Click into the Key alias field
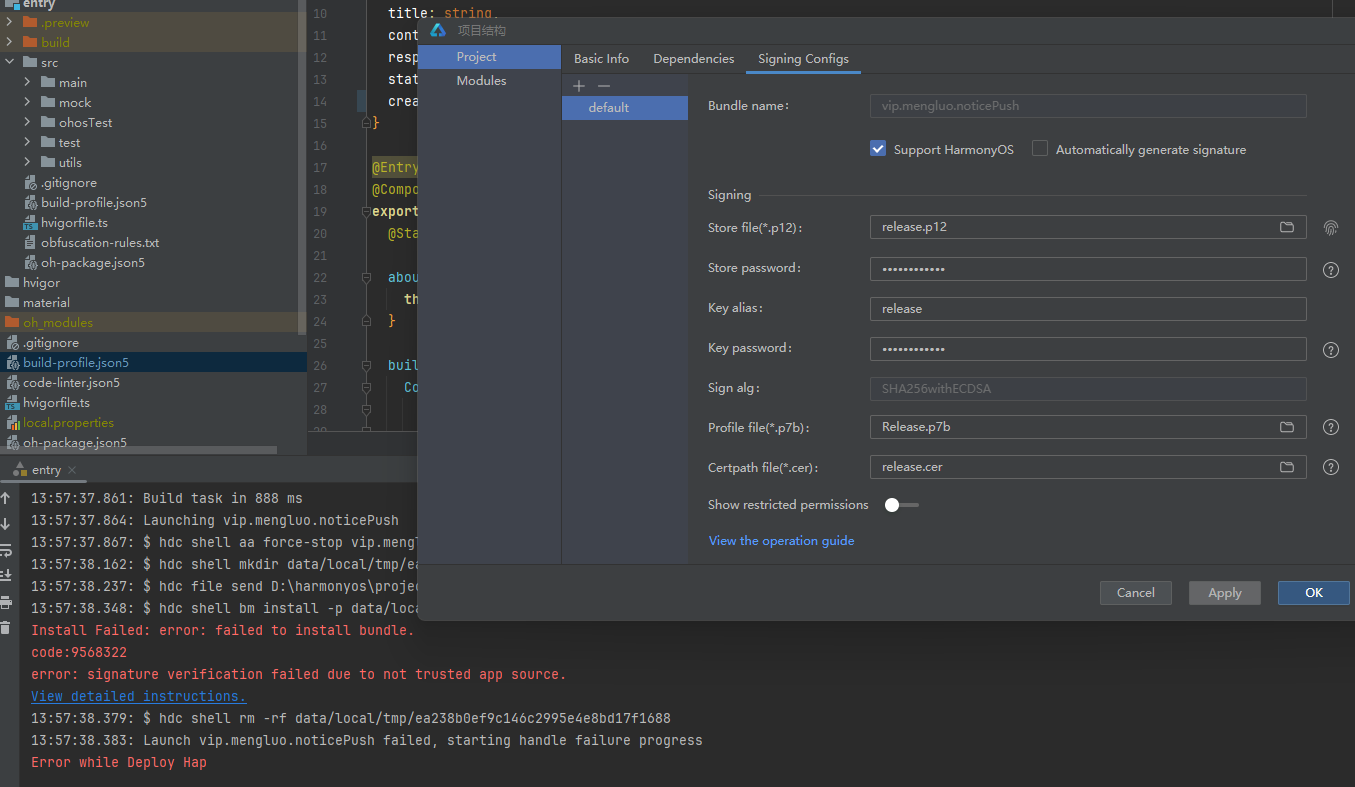Viewport: 1355px width, 787px height. tap(1088, 309)
